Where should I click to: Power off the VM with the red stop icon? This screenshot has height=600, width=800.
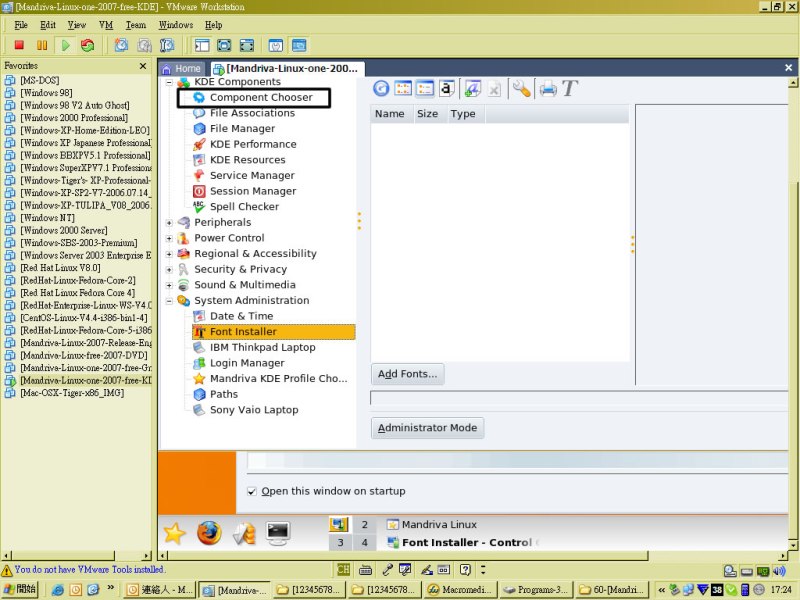tap(19, 45)
